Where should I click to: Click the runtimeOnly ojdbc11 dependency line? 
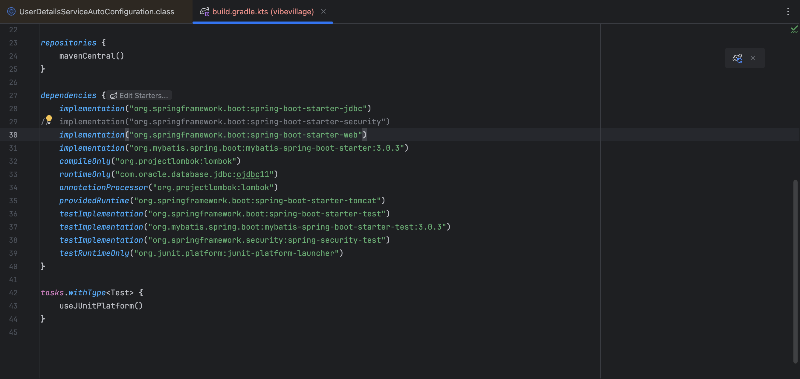pos(169,174)
